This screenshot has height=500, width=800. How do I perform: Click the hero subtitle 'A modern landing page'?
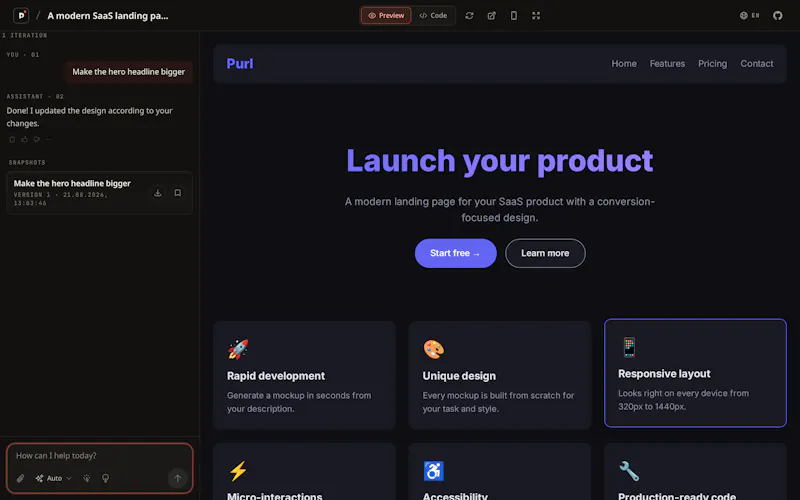499,209
